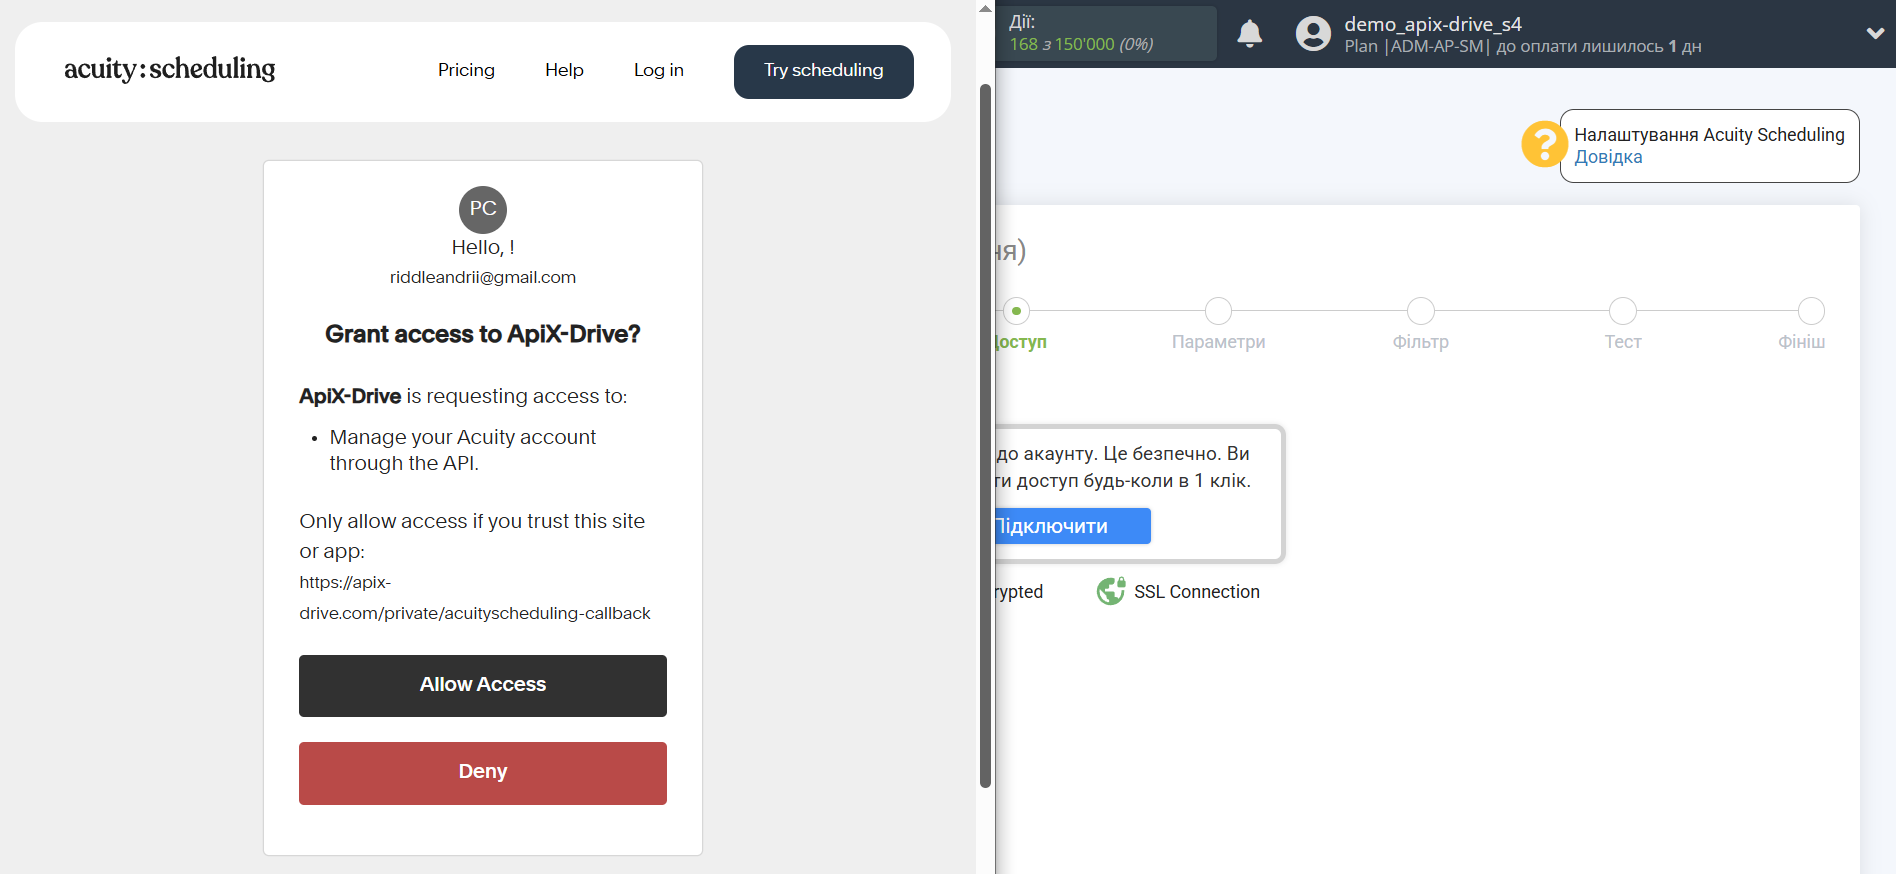Click the PC avatar circle
The width and height of the screenshot is (1896, 874).
(483, 210)
